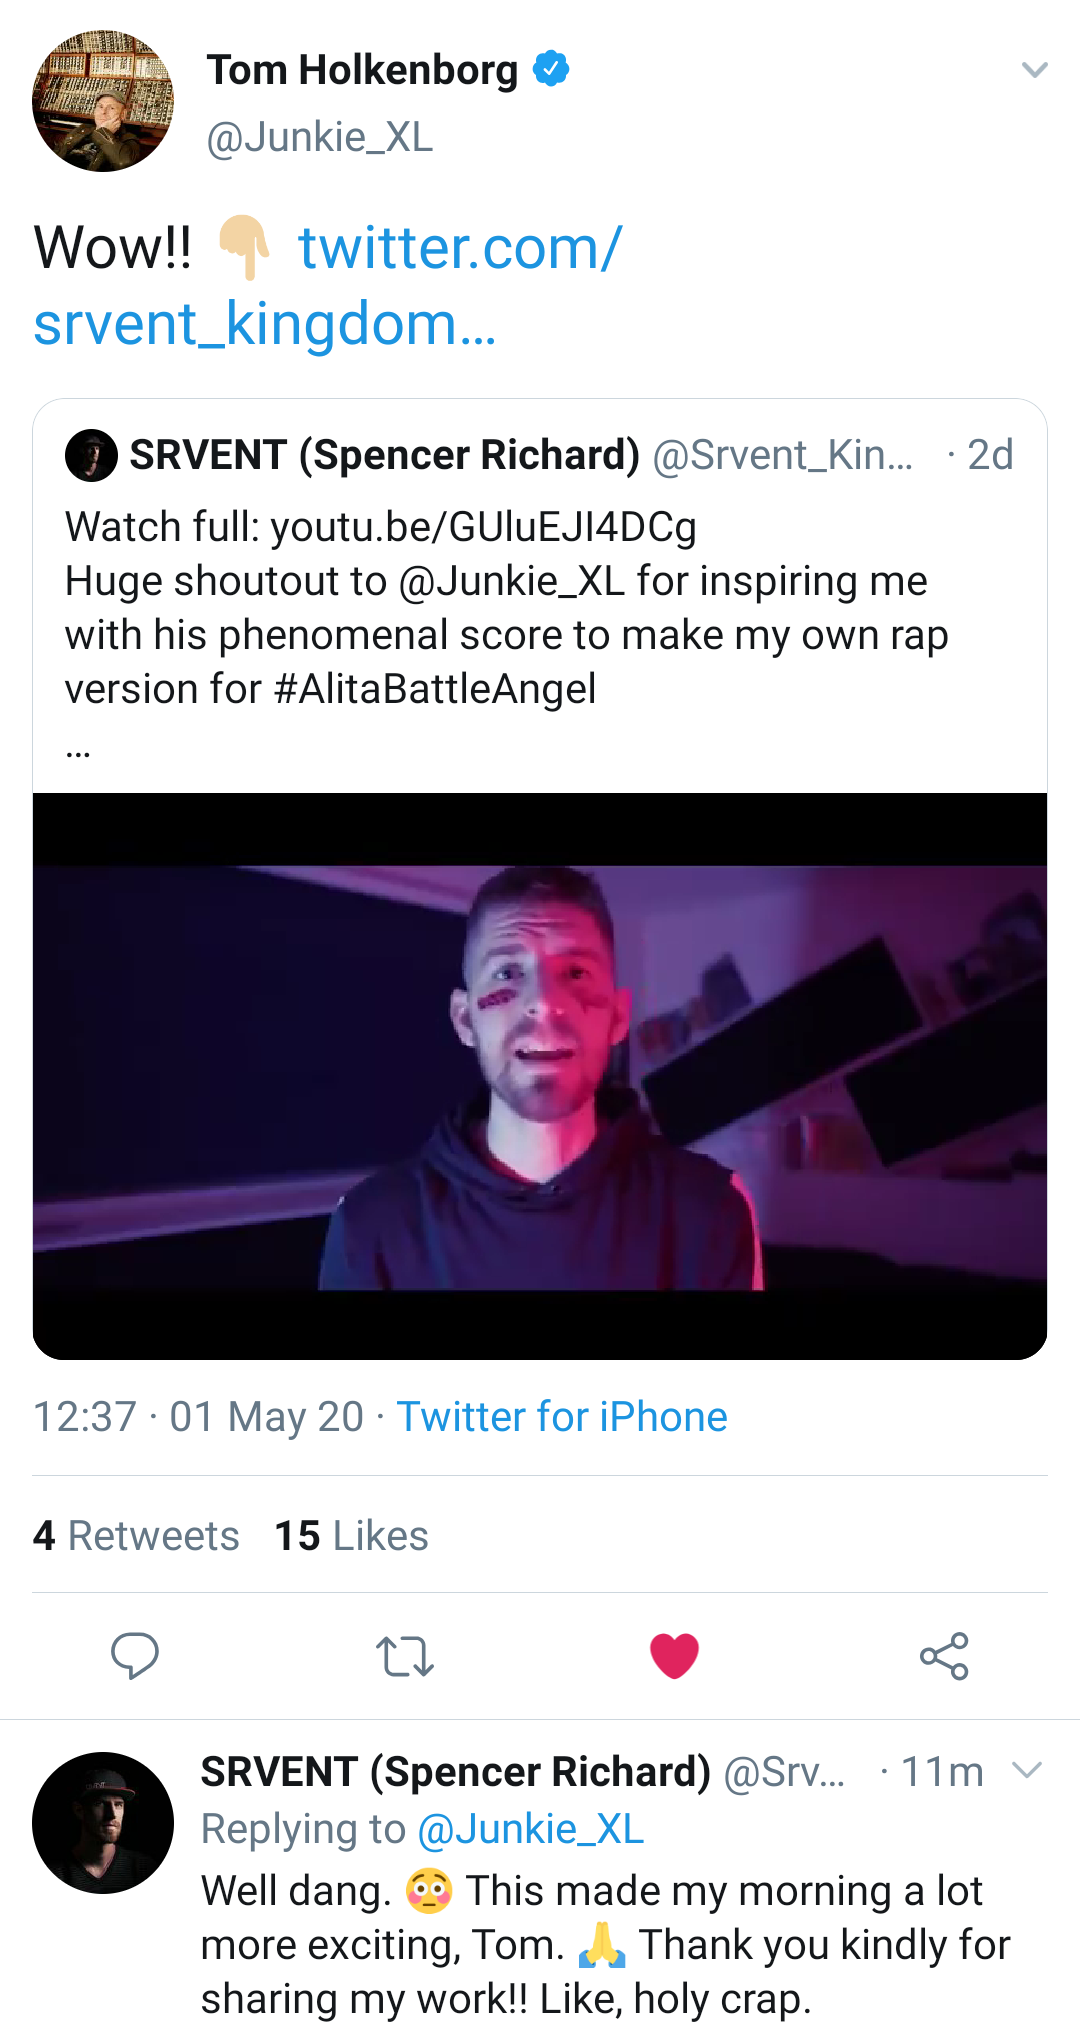View the 15 Likes list

pyautogui.click(x=351, y=1535)
